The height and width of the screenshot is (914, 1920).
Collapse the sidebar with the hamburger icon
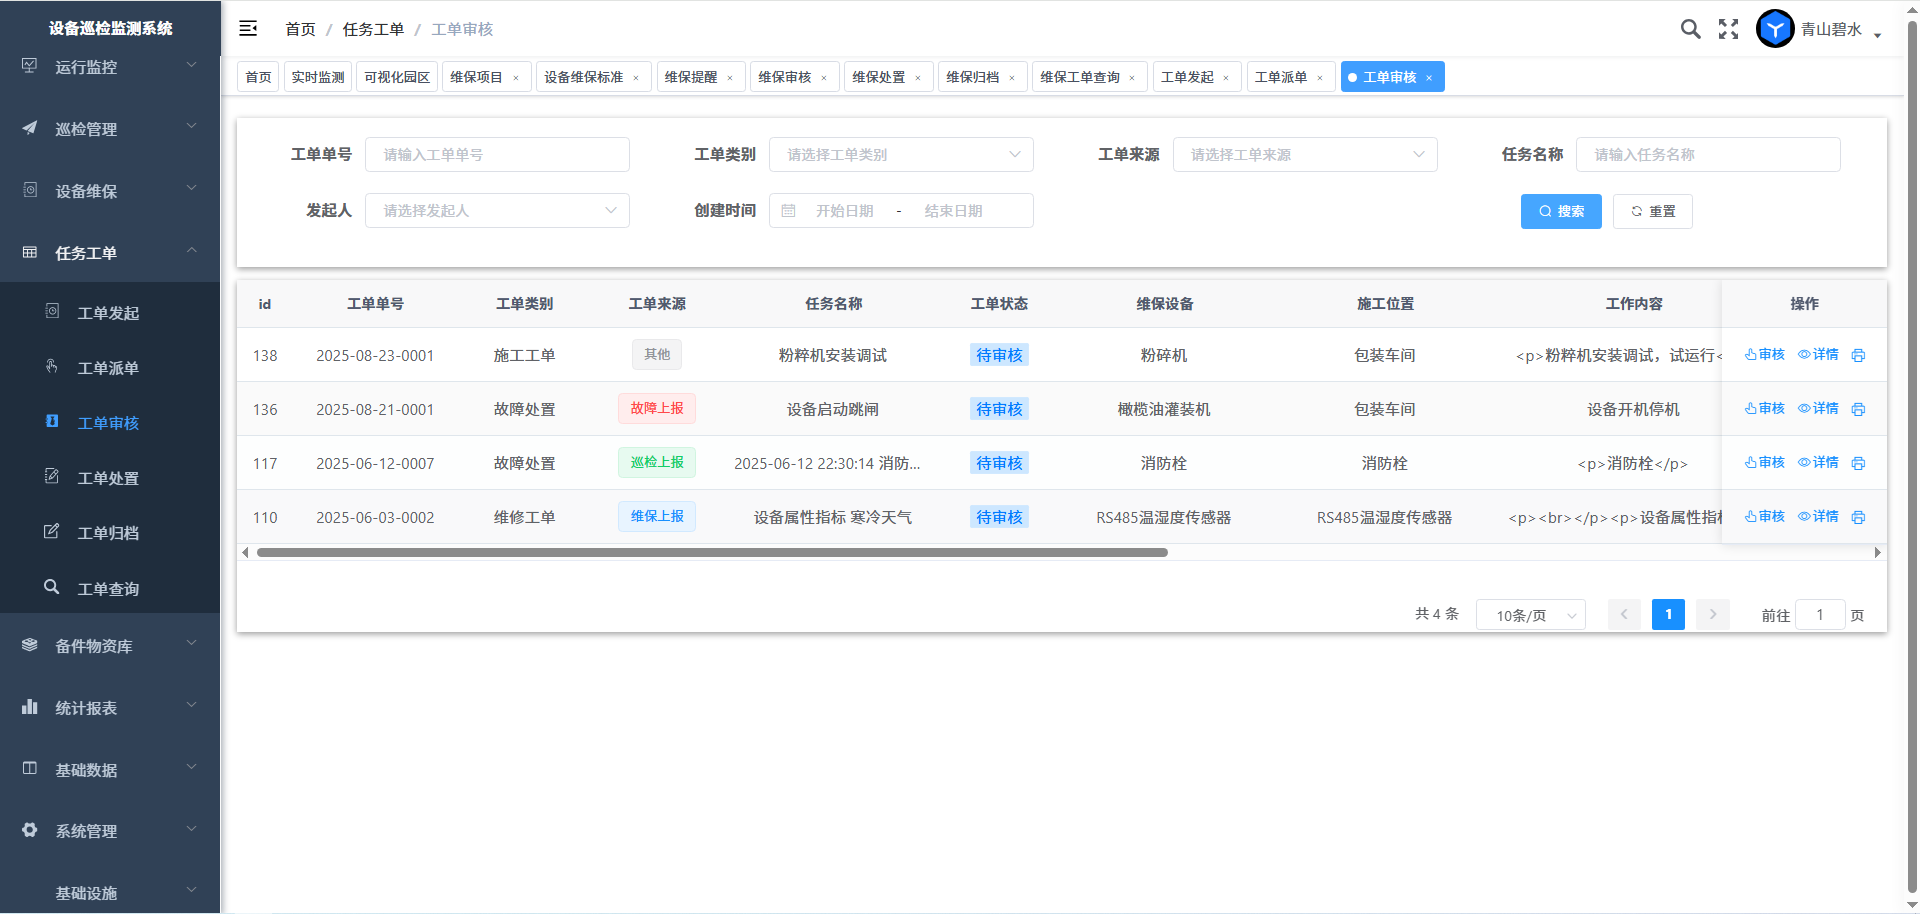pos(248,29)
